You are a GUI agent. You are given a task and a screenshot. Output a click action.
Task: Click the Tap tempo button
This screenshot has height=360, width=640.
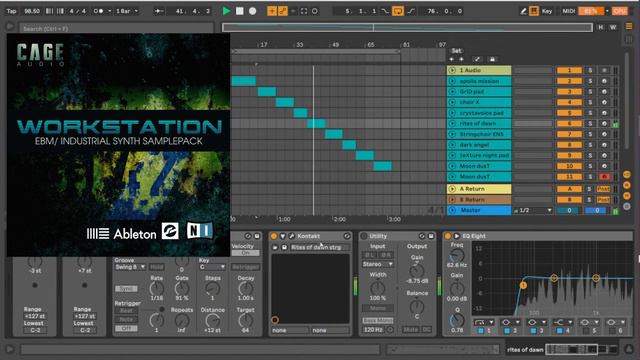(x=11, y=11)
